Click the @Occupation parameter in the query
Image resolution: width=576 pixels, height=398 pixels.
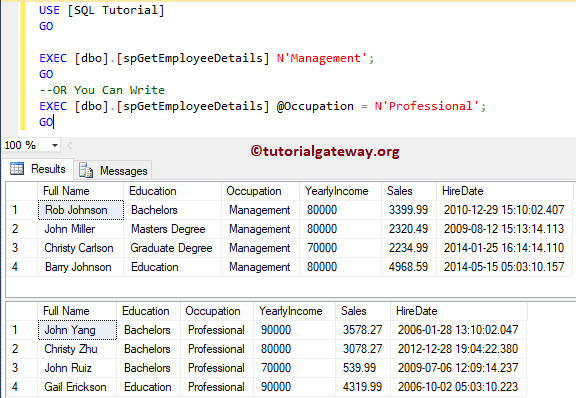[x=315, y=107]
